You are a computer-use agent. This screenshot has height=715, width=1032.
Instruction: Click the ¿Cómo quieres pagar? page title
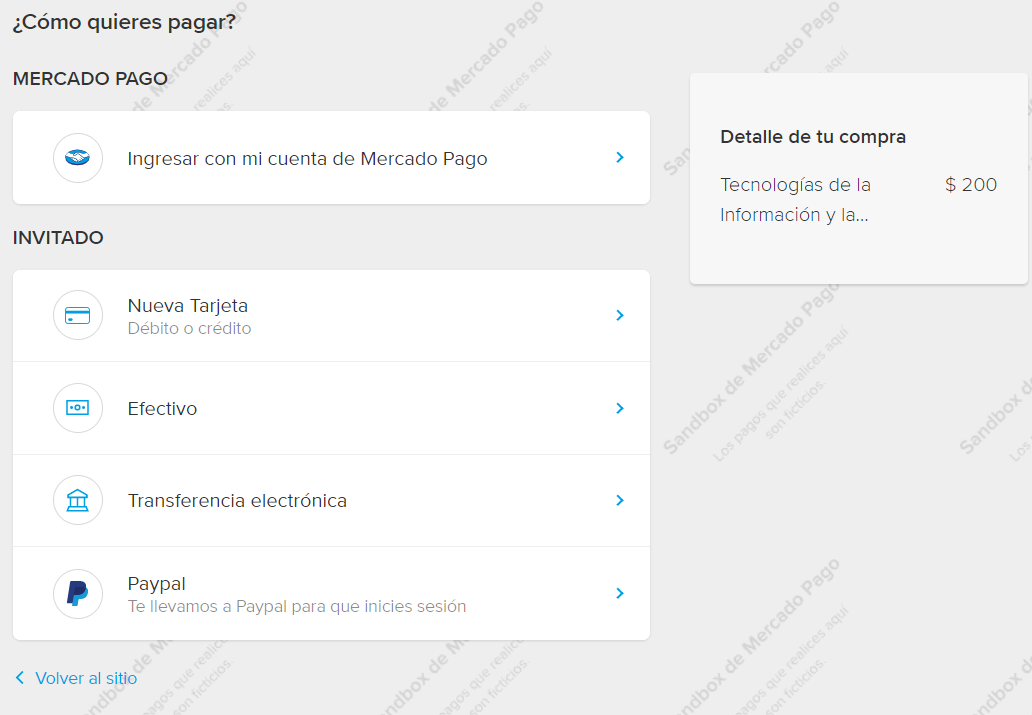pos(124,20)
